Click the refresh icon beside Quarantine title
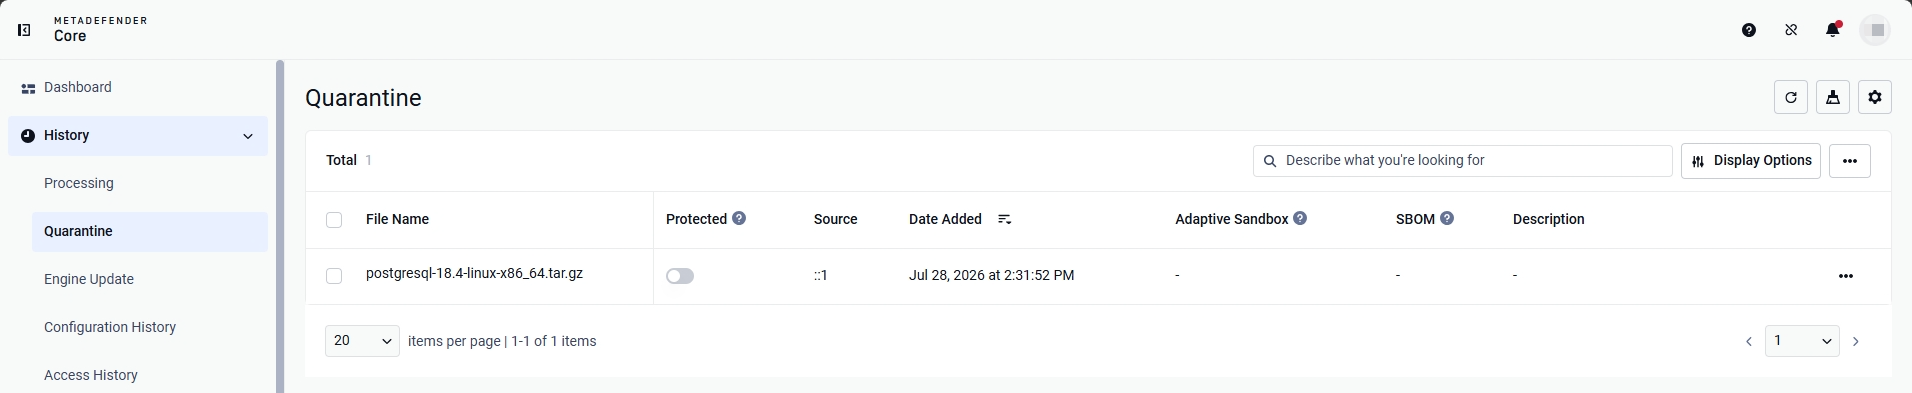Image resolution: width=1912 pixels, height=393 pixels. tap(1791, 98)
